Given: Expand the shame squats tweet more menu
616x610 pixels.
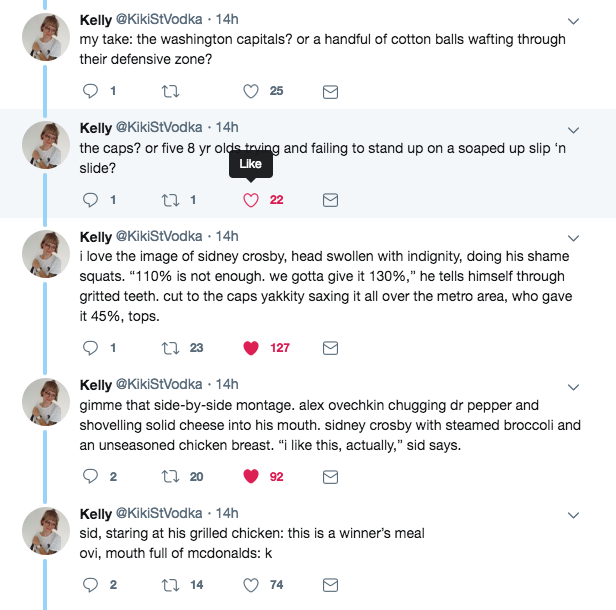Looking at the screenshot, I should tap(574, 238).
